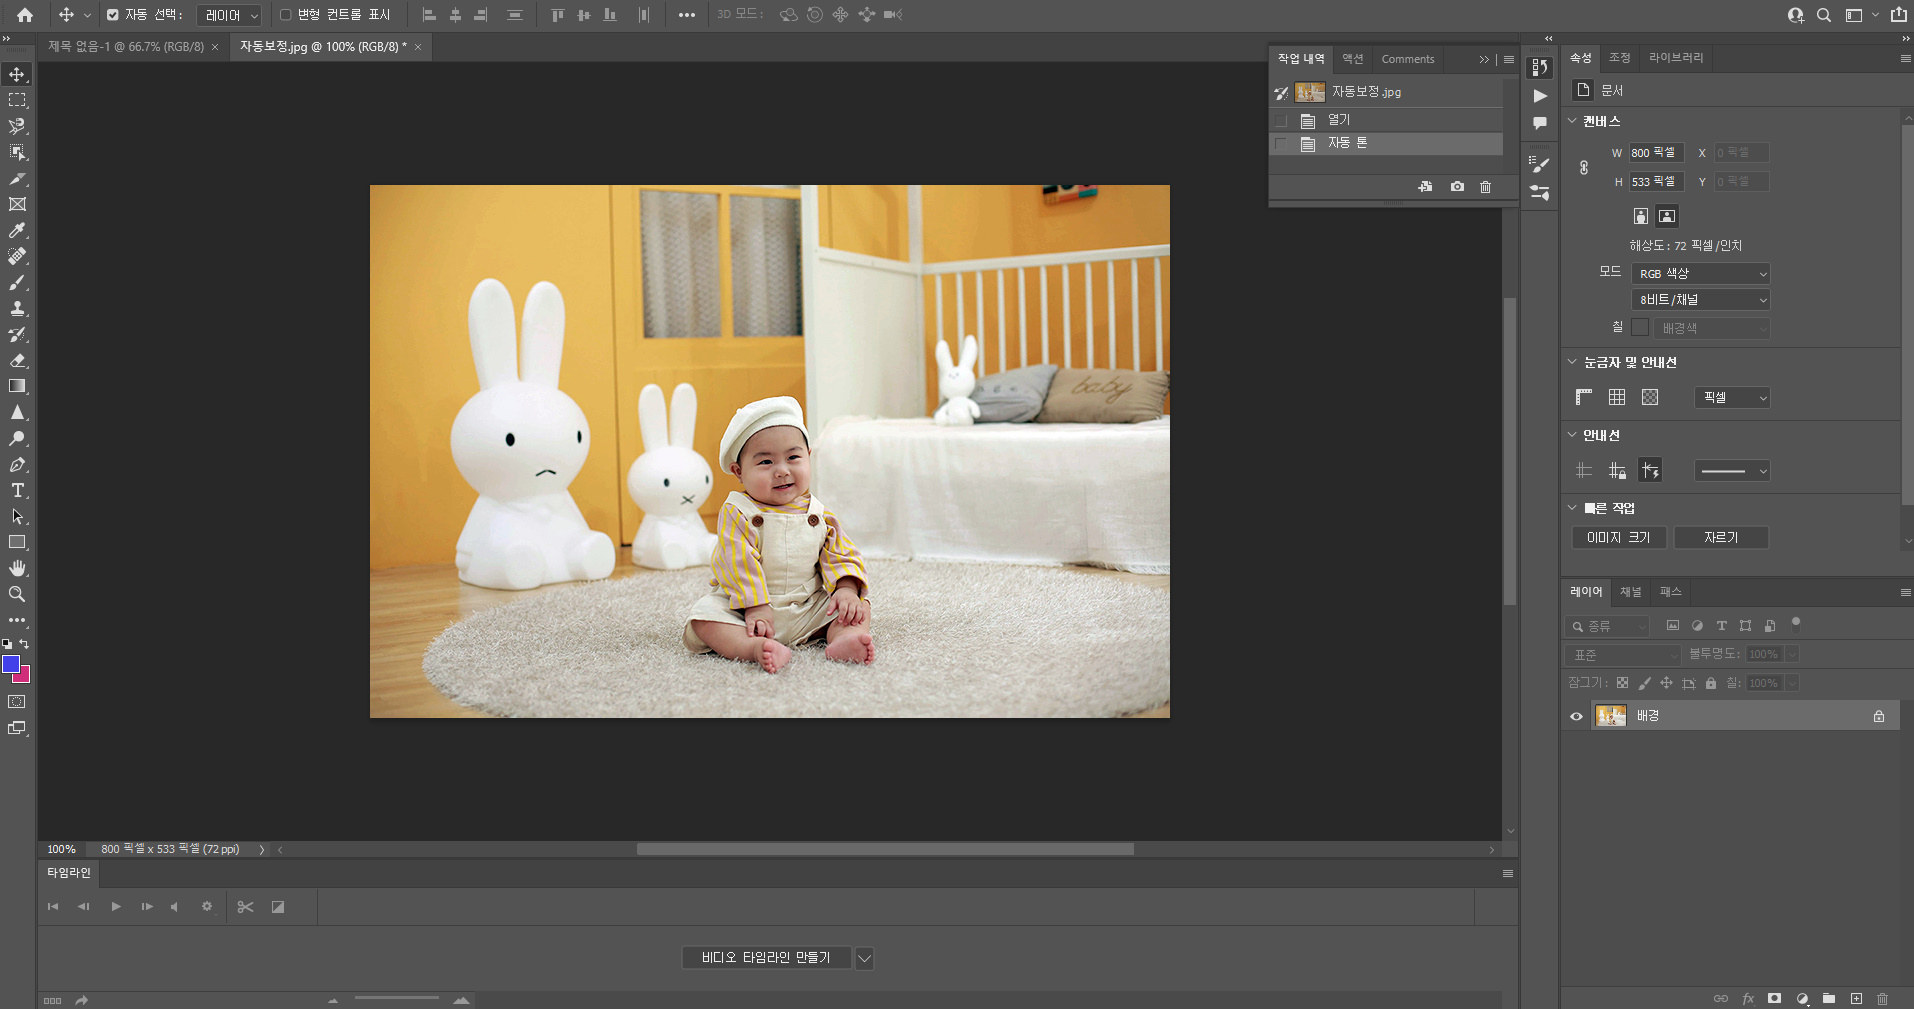Split the timeline clip with scissors

(x=245, y=907)
